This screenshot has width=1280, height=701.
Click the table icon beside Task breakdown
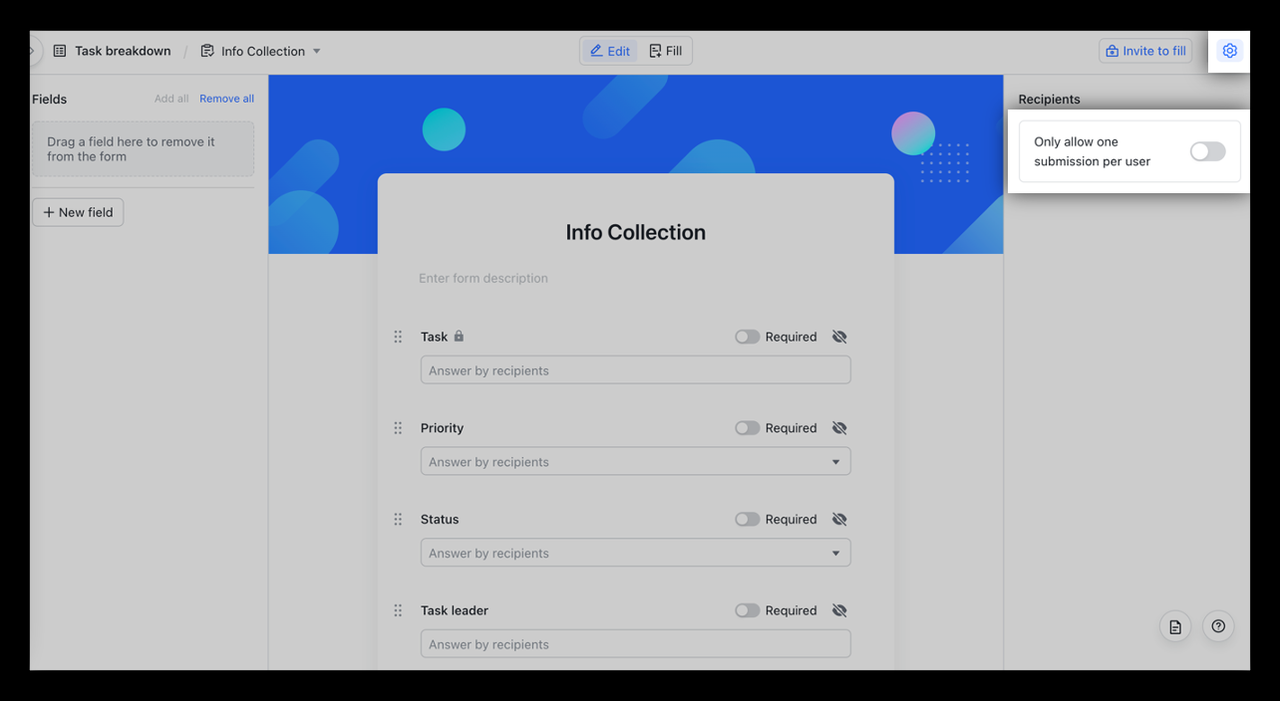pyautogui.click(x=60, y=51)
